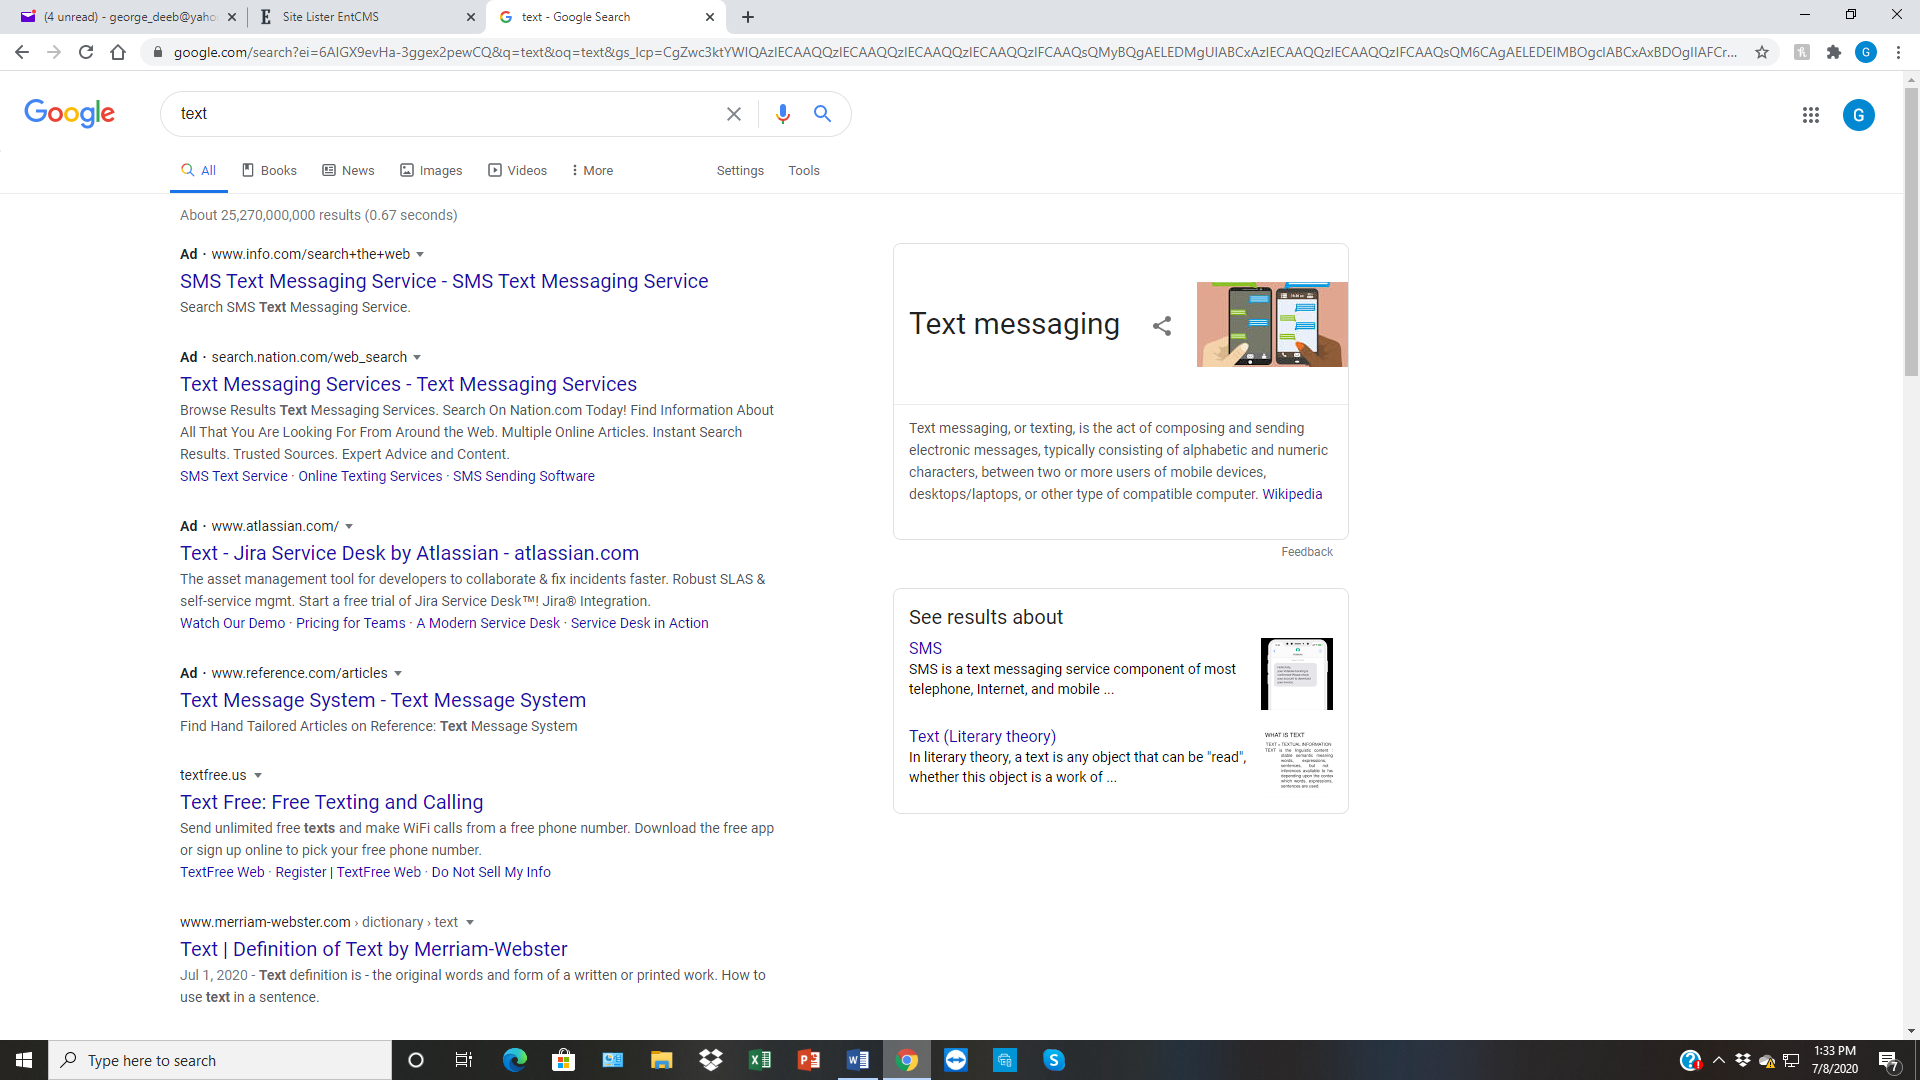Click inside the Google search text field

(x=440, y=114)
